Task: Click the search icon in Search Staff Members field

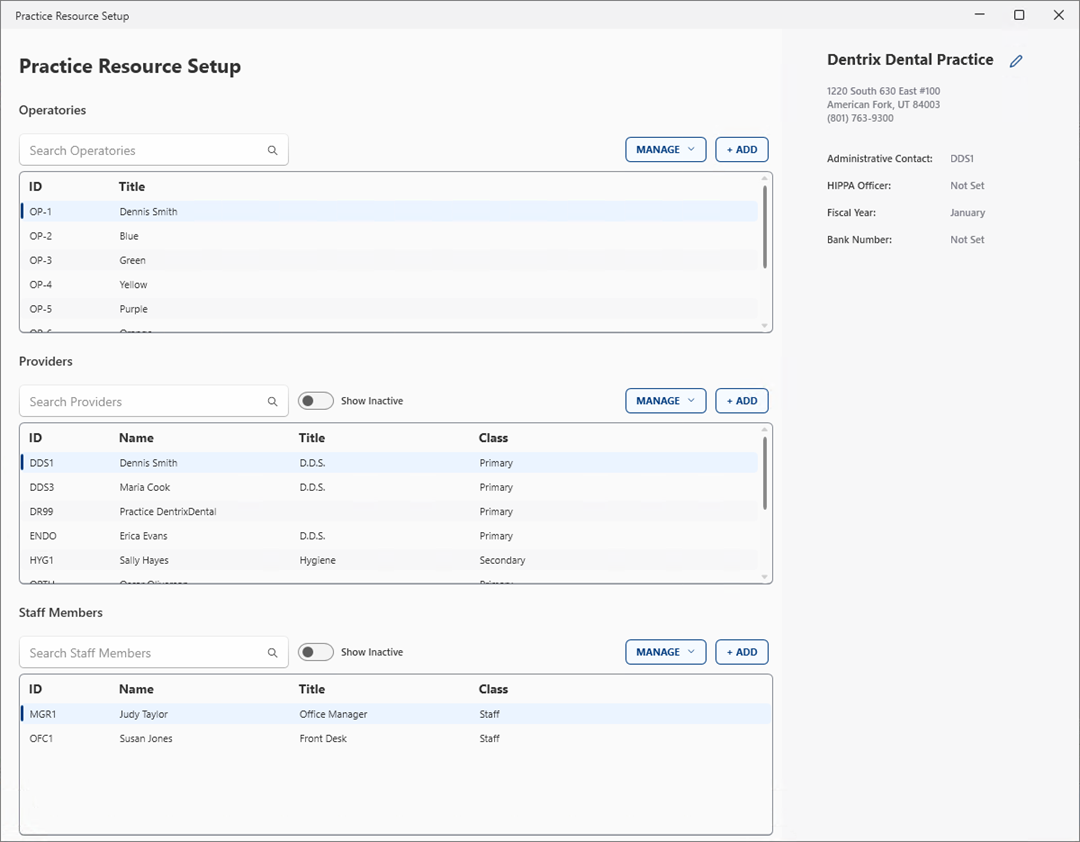Action: click(272, 651)
